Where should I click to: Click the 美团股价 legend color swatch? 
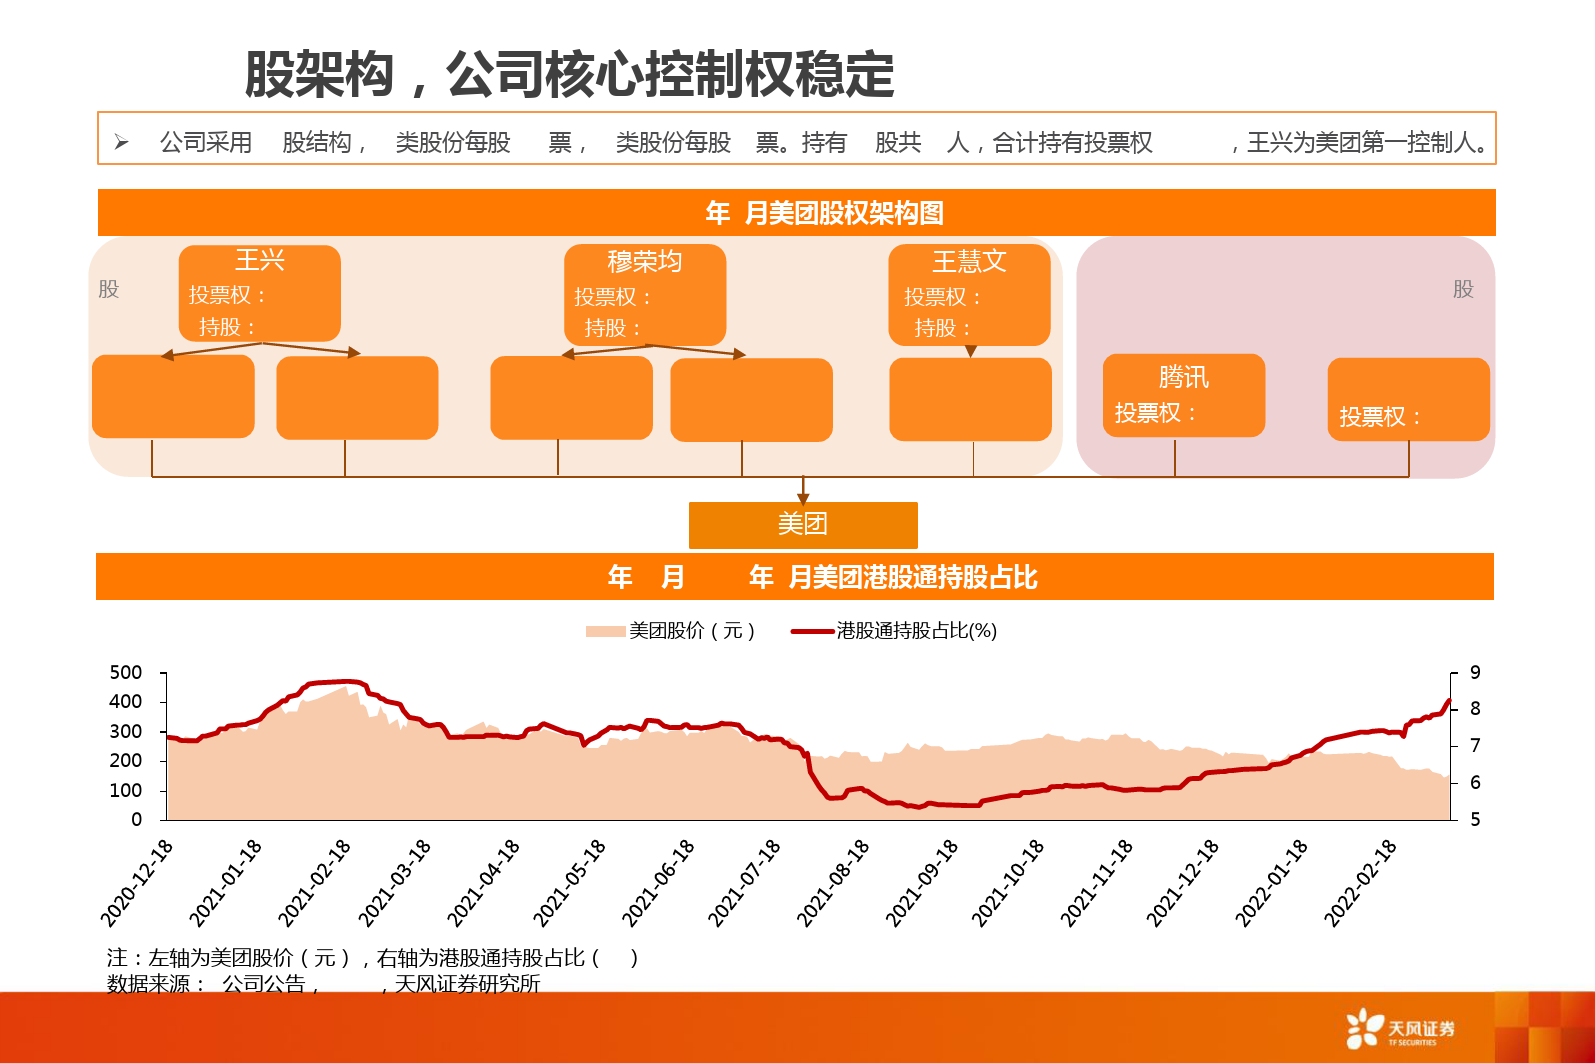click(605, 631)
